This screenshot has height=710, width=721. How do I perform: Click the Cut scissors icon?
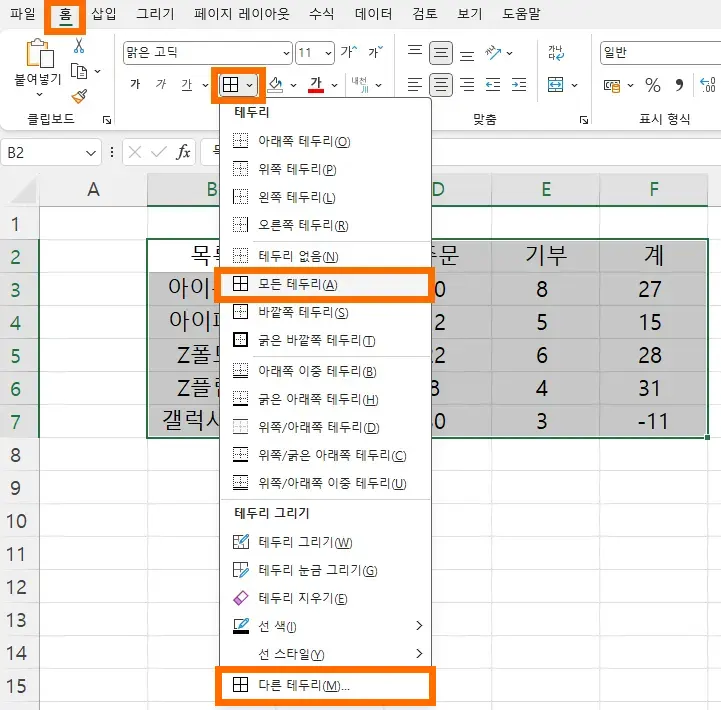79,46
